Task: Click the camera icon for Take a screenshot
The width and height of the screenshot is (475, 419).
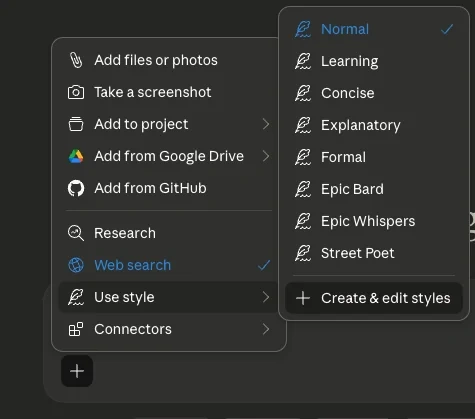Action: 76,92
